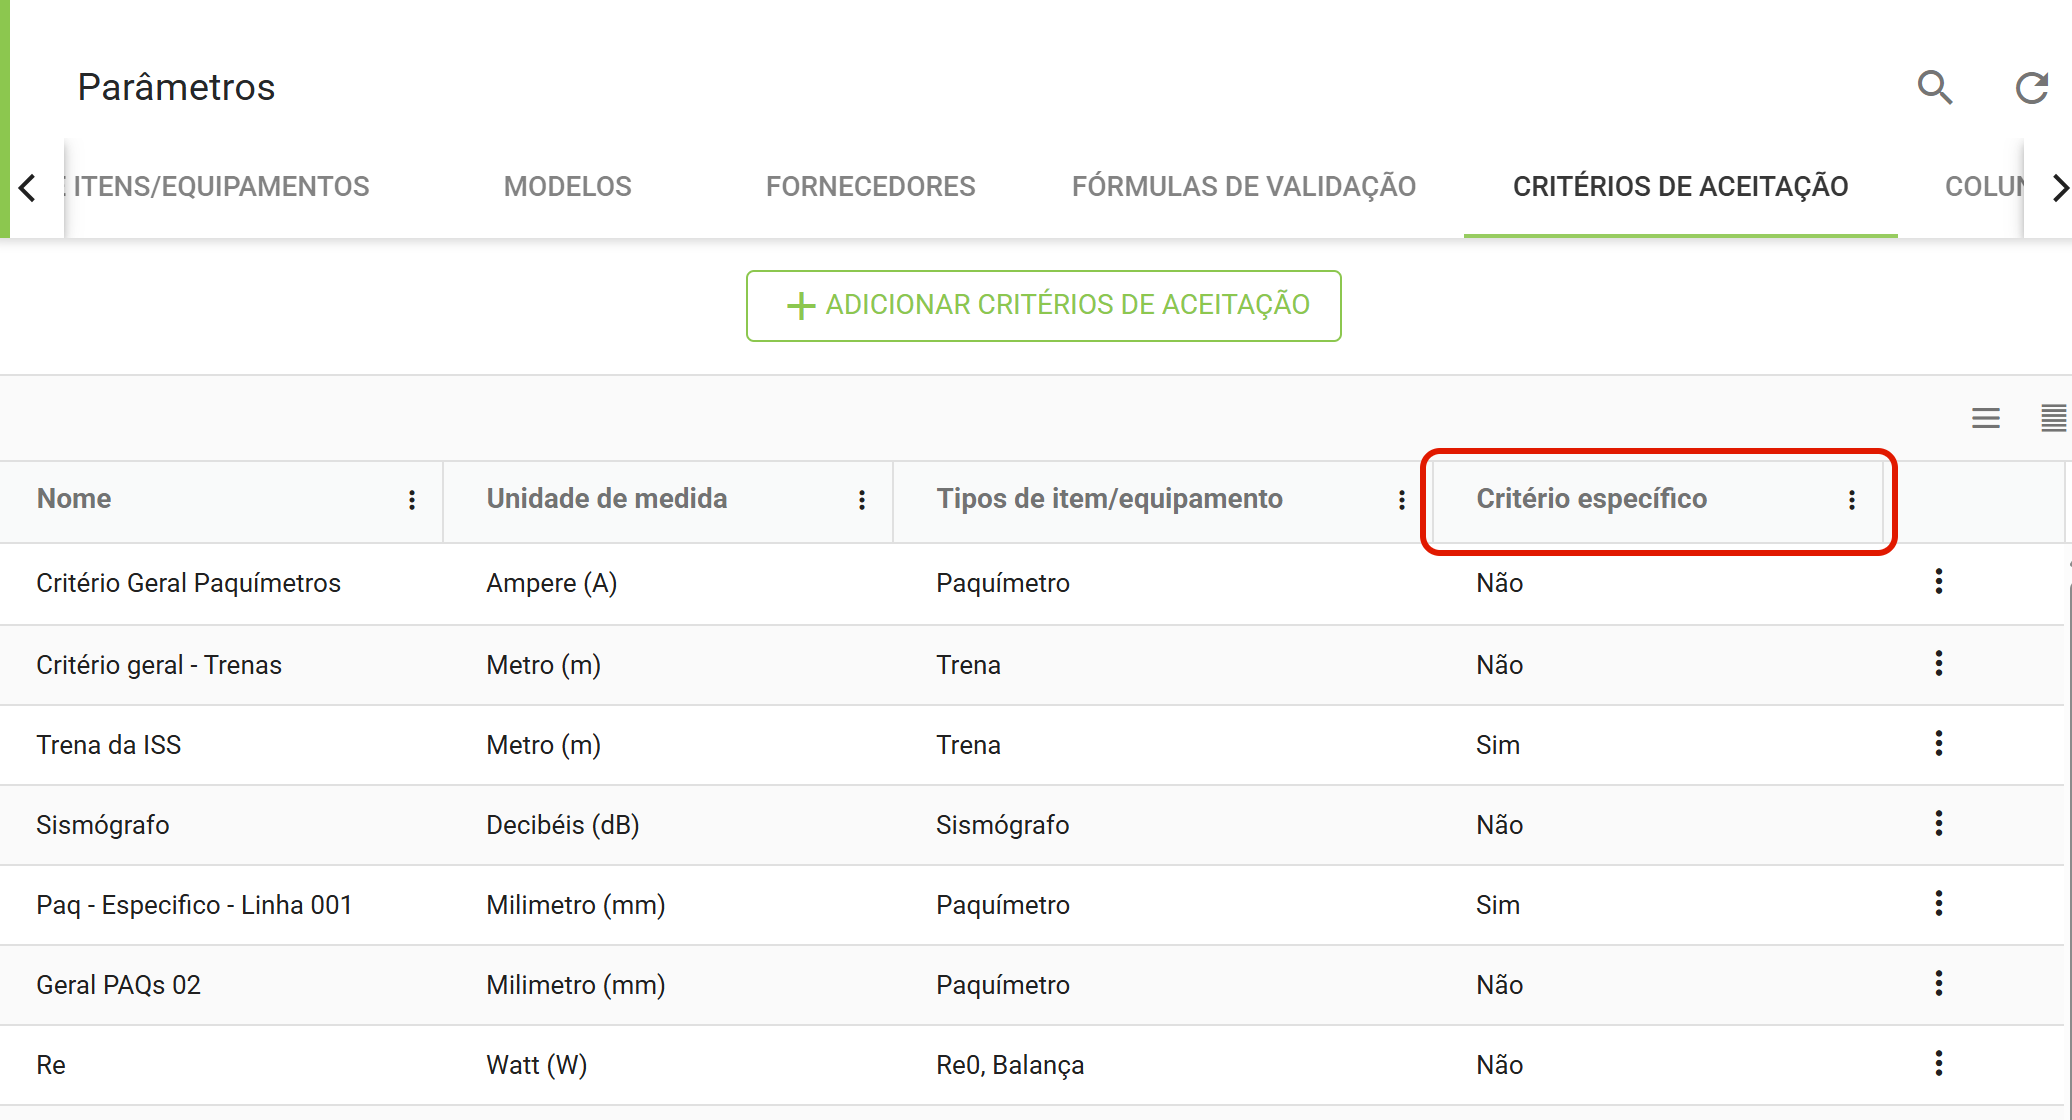
Task: Switch to the Modelos tab
Action: 568,187
